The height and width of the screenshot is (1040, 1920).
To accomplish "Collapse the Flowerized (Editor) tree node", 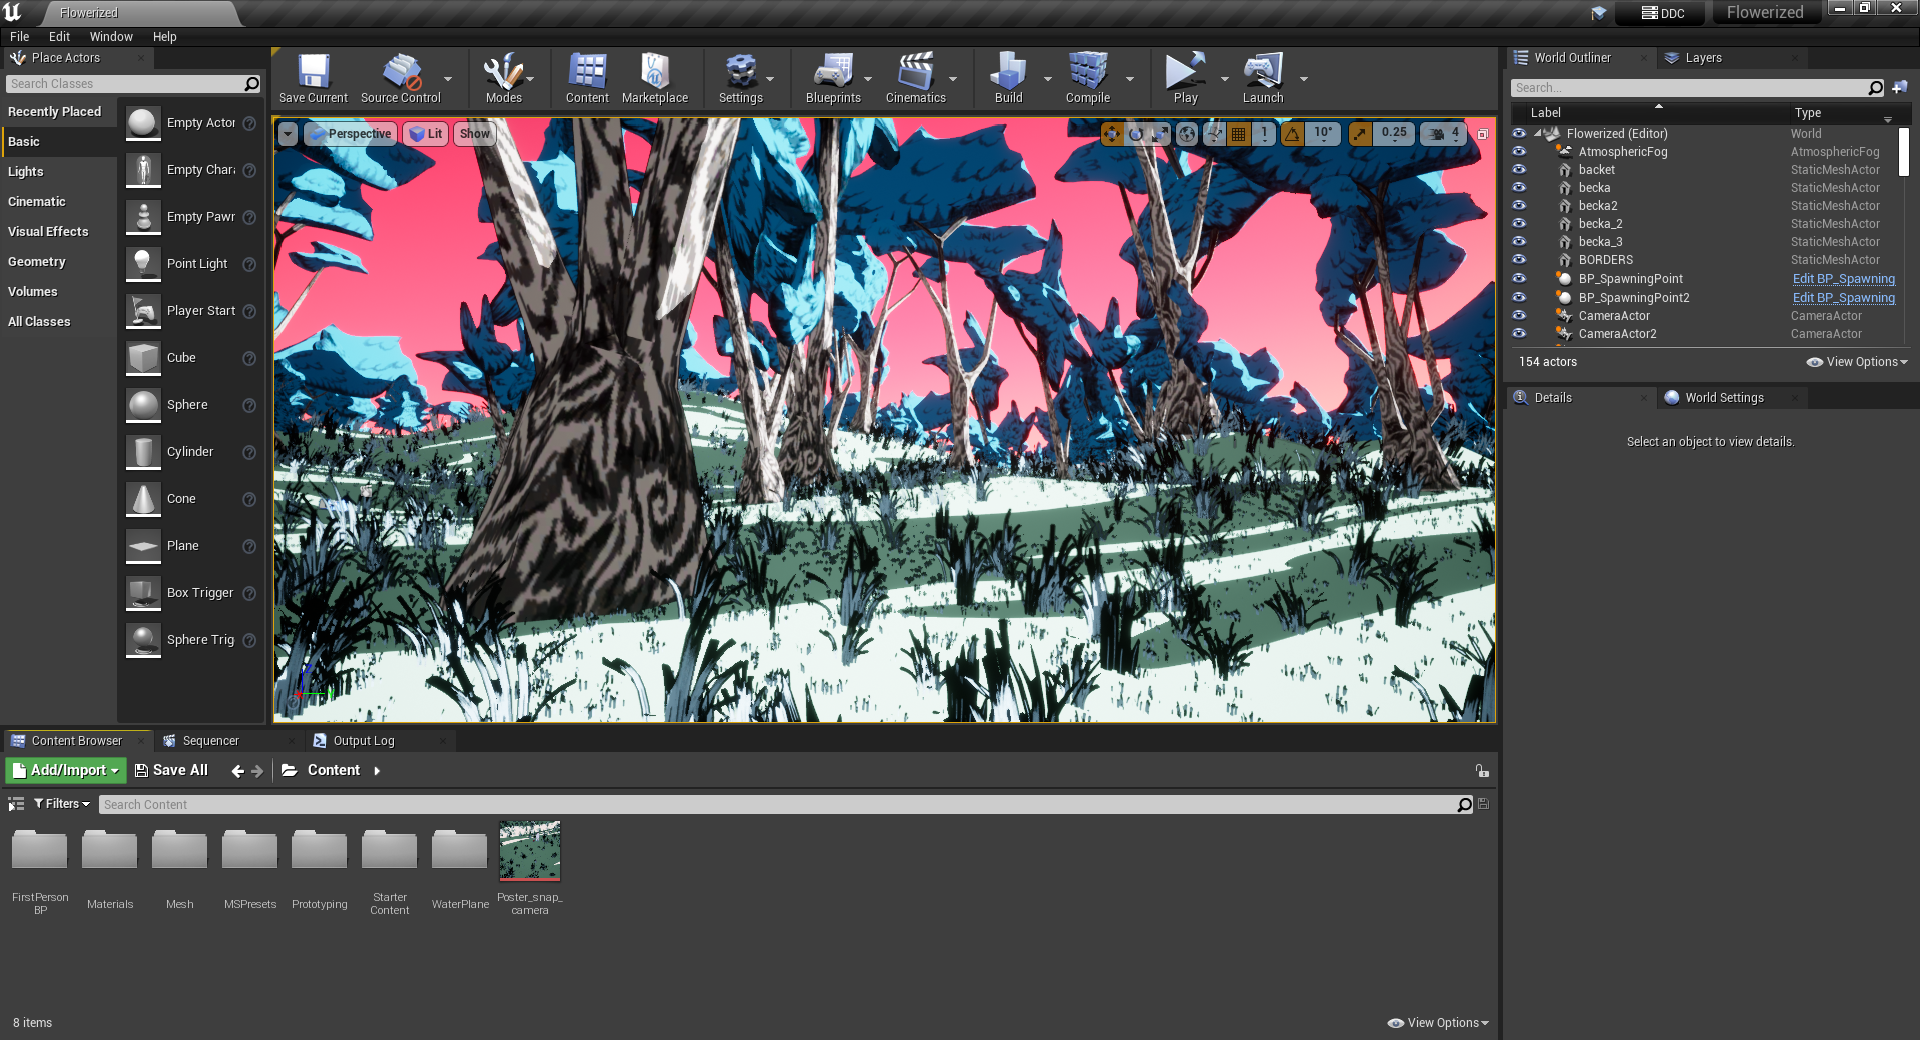I will pyautogui.click(x=1537, y=134).
